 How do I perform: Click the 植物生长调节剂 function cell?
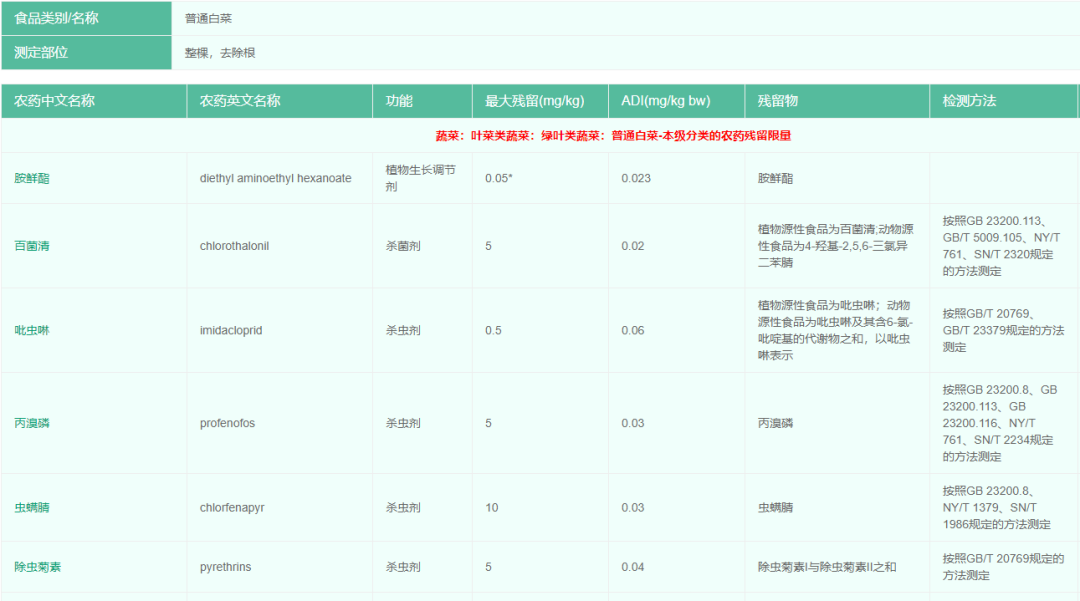(420, 178)
